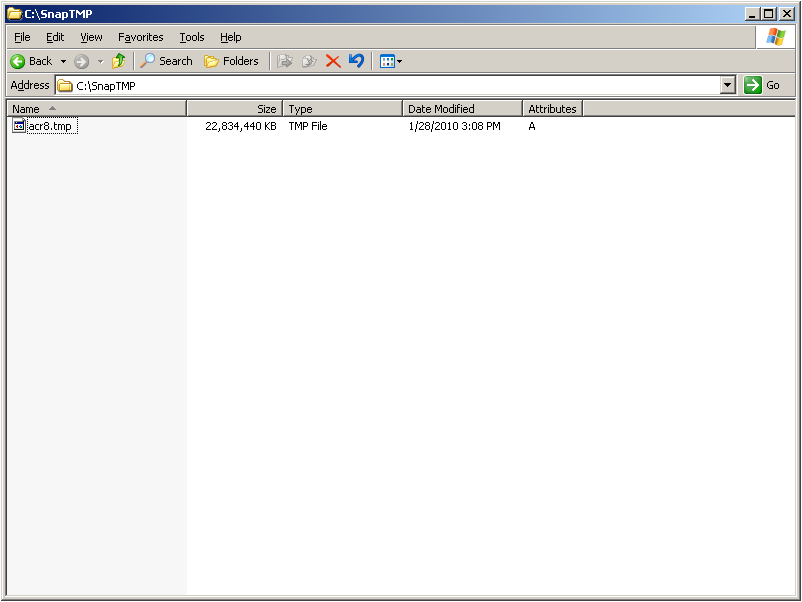The width and height of the screenshot is (802, 602).
Task: Select the acr8.tmp file
Action: (50, 126)
